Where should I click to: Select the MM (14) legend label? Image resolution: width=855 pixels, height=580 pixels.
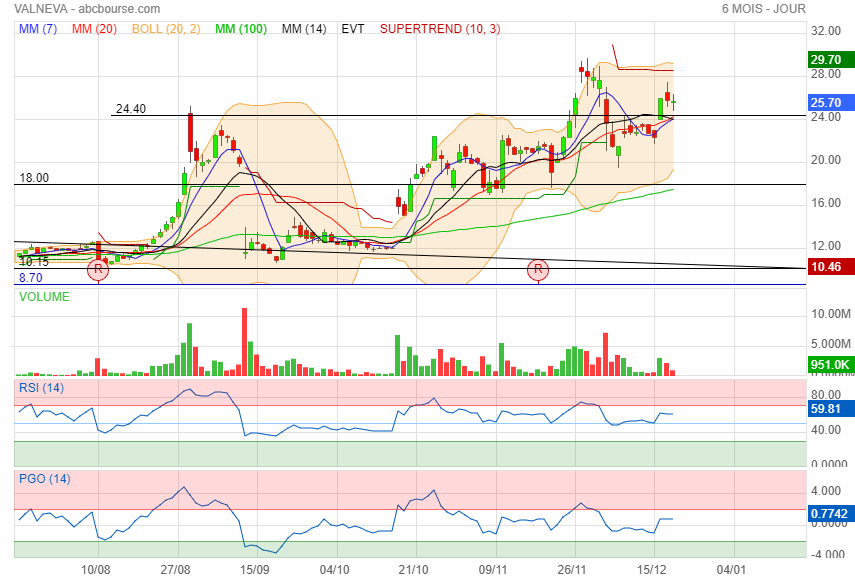[304, 29]
